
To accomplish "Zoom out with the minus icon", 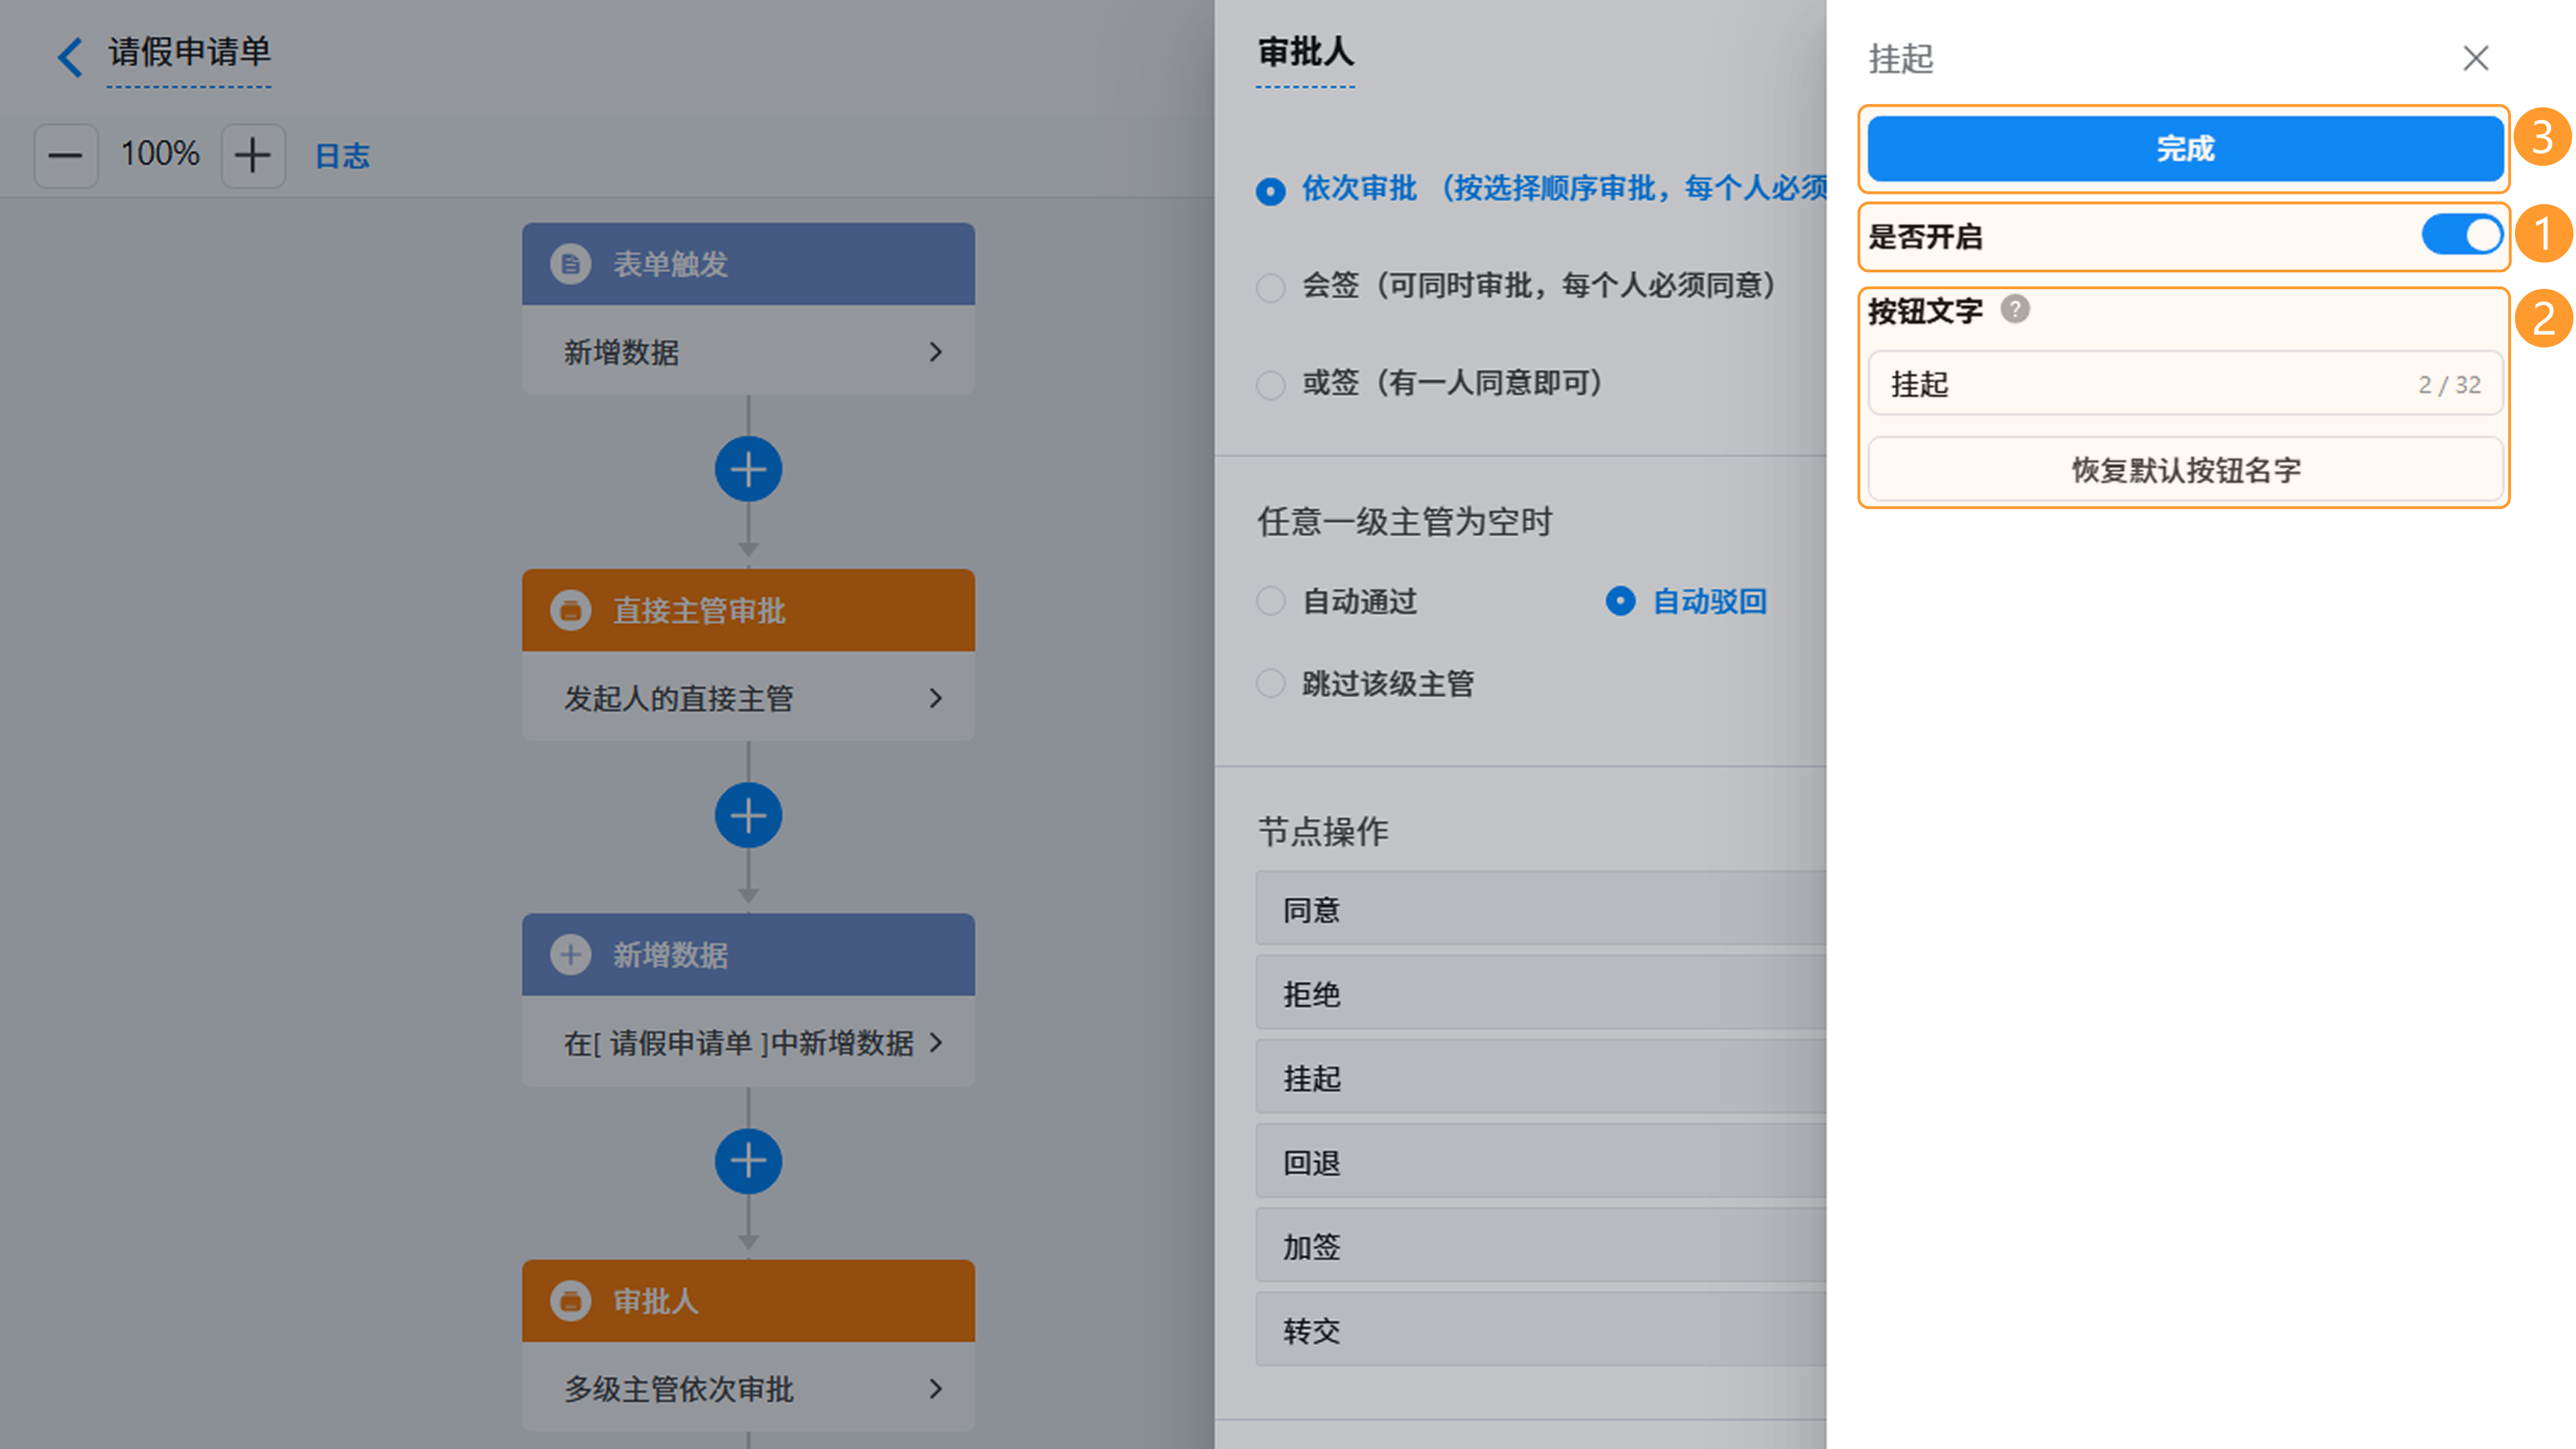I will tap(66, 155).
